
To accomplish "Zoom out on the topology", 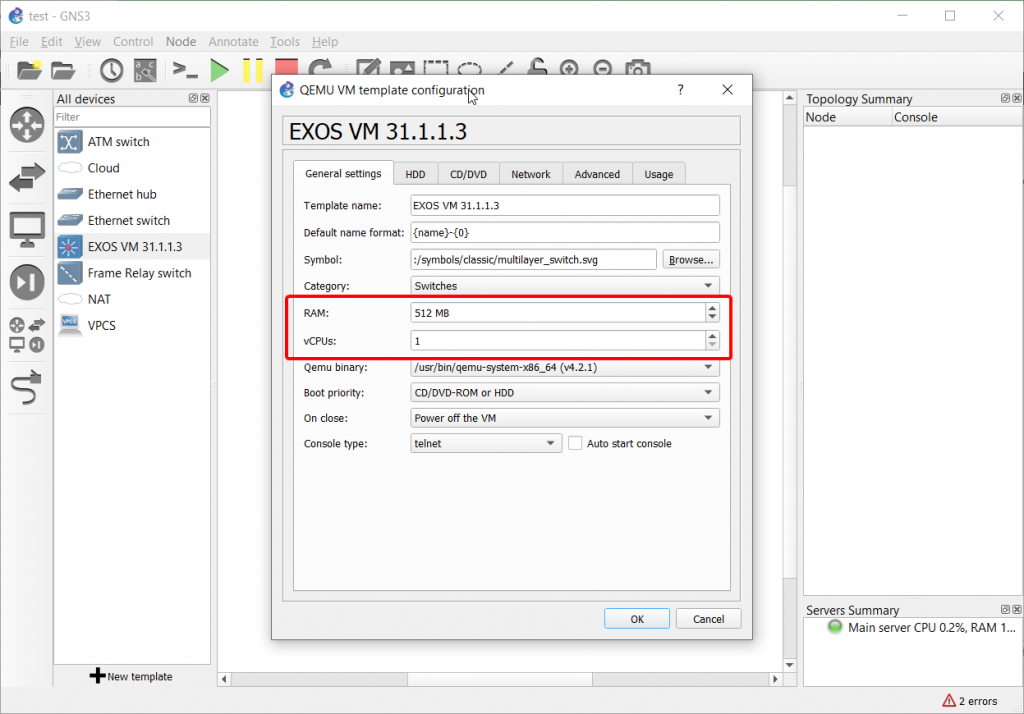I will 603,68.
